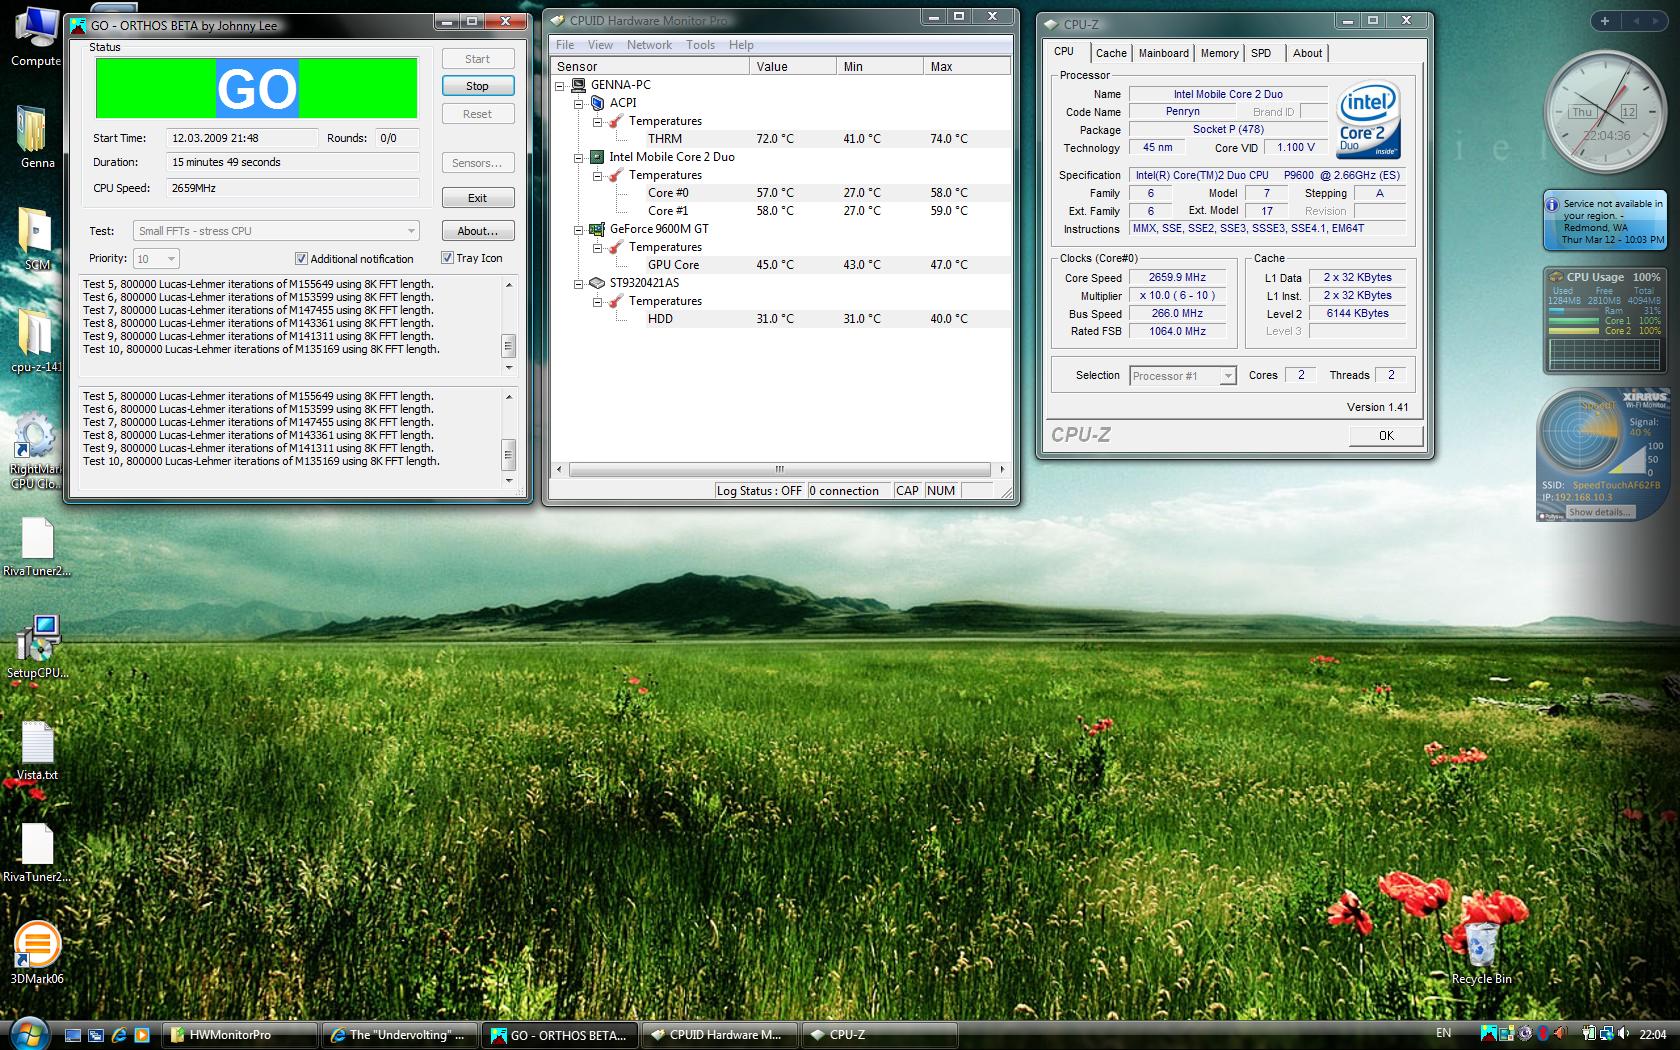Image resolution: width=1680 pixels, height=1050 pixels.
Task: Click the CPU Usage gadget
Action: pos(1606,319)
